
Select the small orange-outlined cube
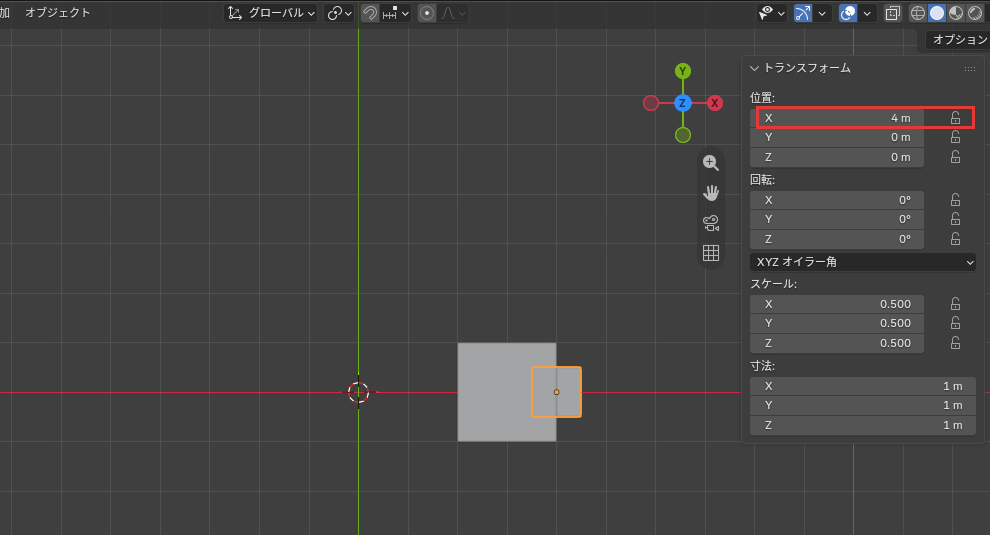point(557,392)
